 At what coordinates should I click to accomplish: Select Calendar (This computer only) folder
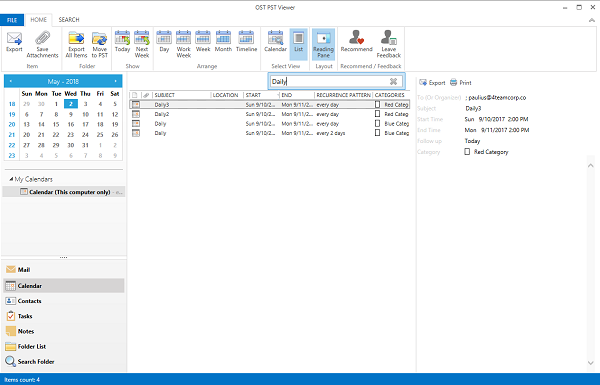(65, 192)
